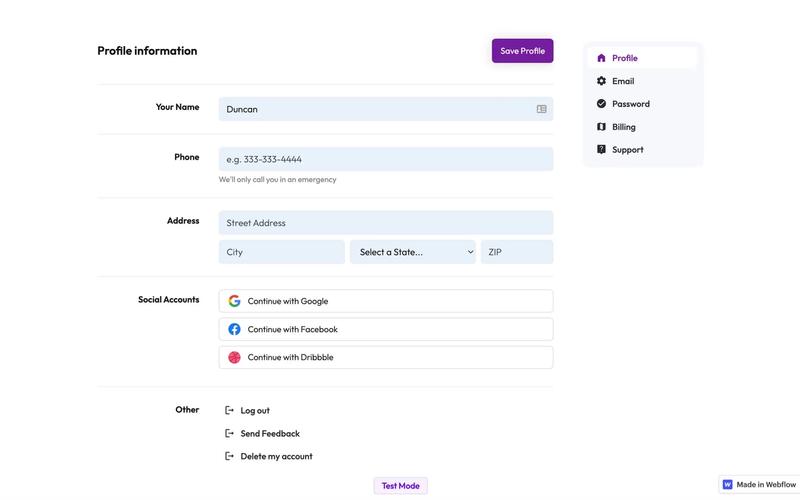Click the Webflow W logo icon
Screen dimensions: 800x500
(x=728, y=484)
